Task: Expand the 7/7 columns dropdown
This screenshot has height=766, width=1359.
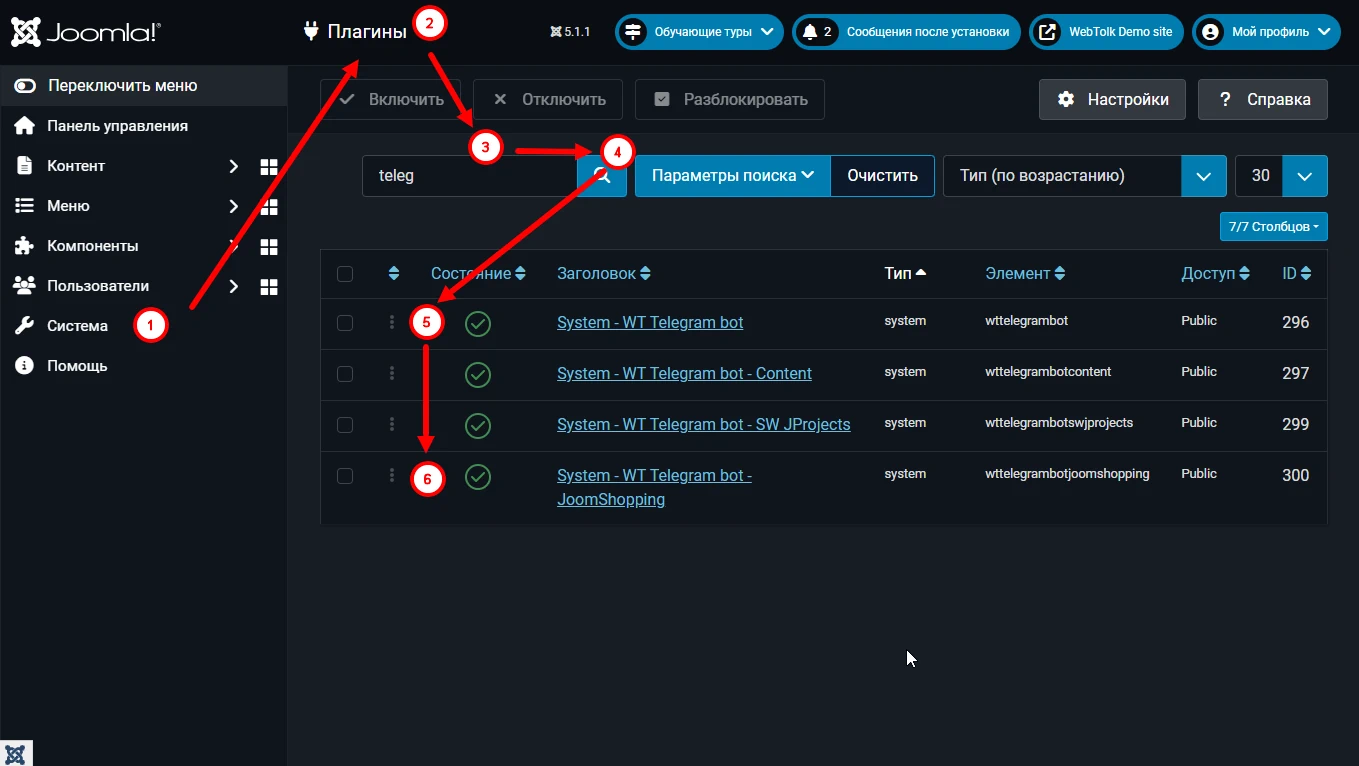Action: tap(1273, 227)
